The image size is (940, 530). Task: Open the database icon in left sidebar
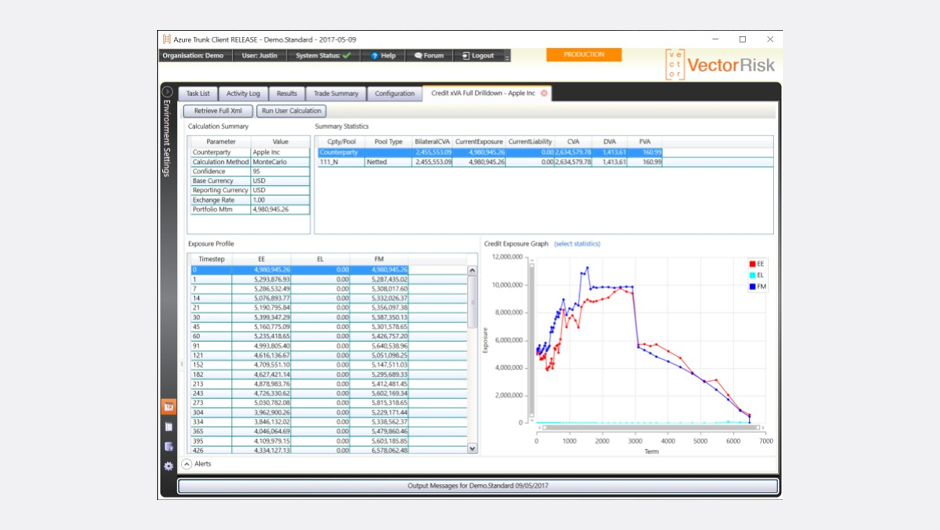168,447
